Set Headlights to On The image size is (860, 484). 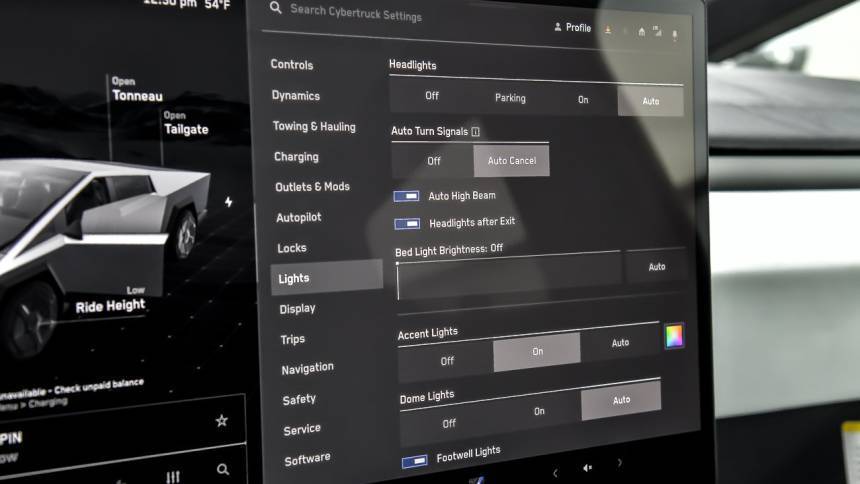[x=583, y=100]
